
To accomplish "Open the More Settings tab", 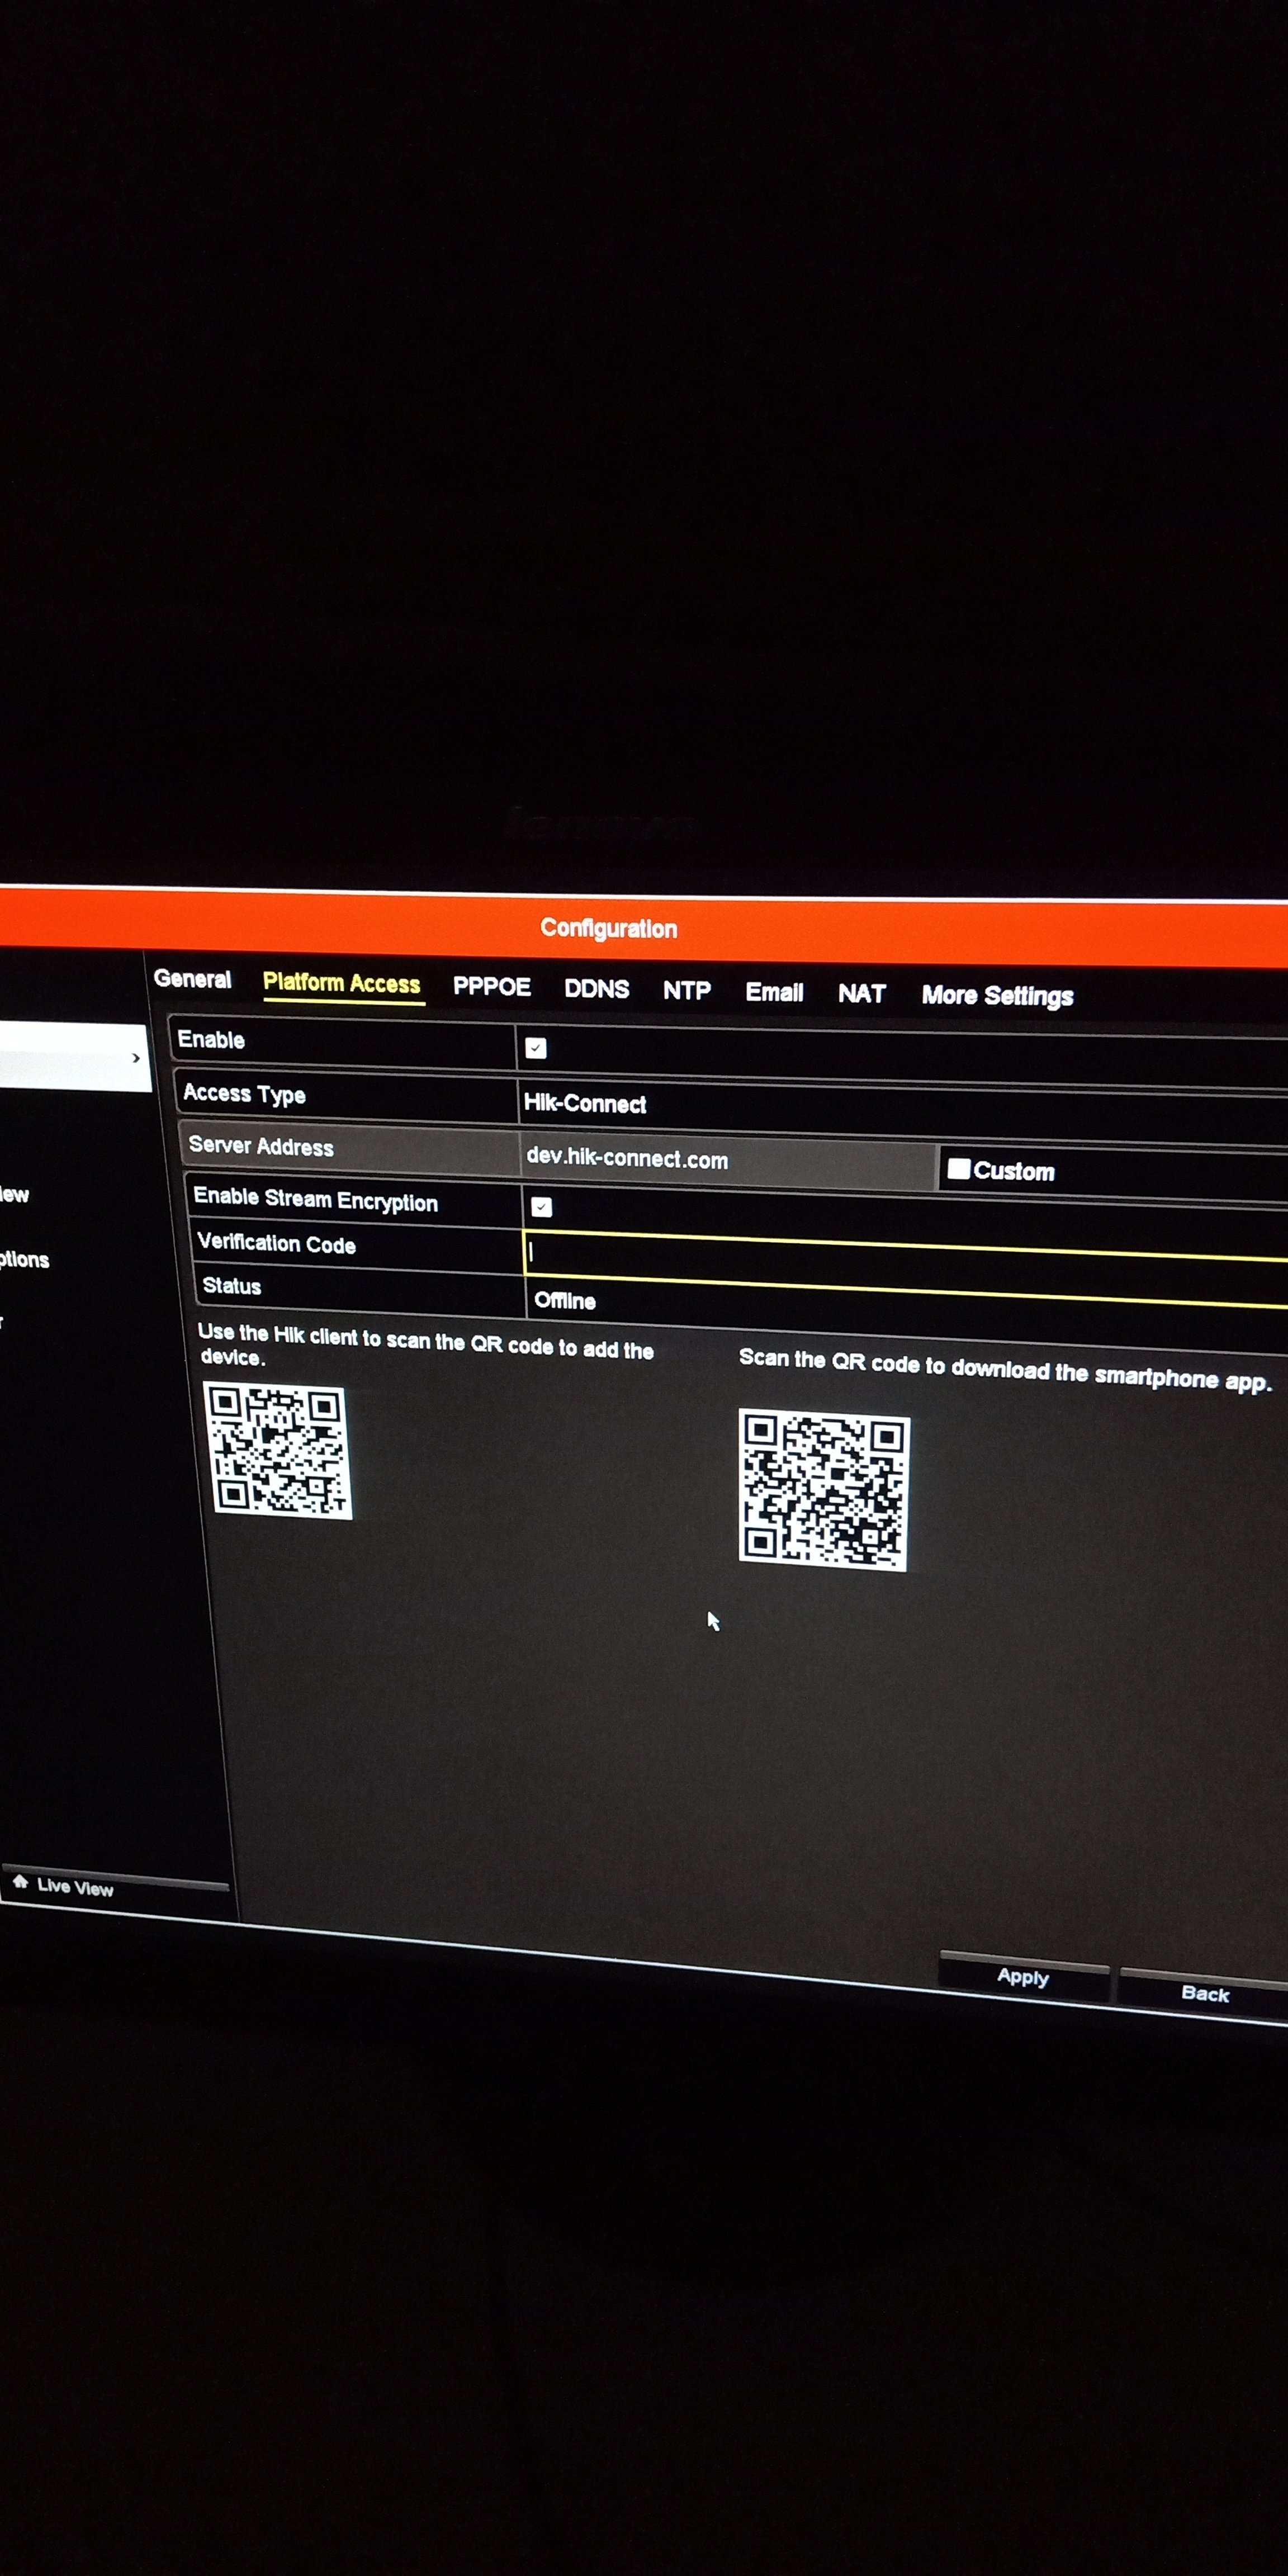I will [997, 996].
